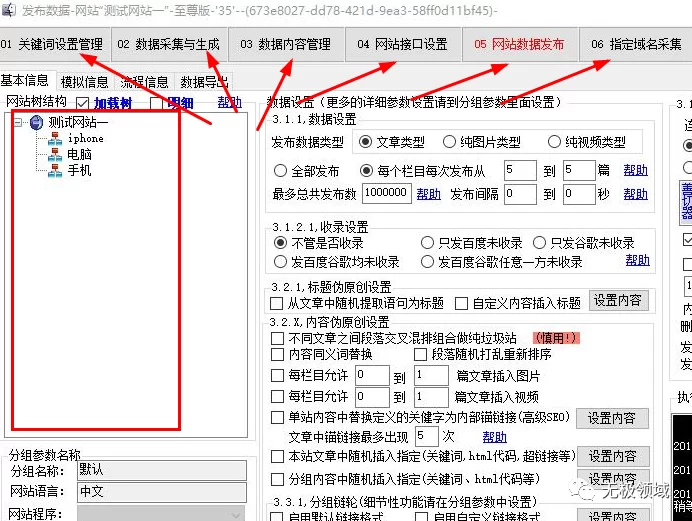This screenshot has width=692, height=521.
Task: Click the 手机 node network icon
Action: [x=55, y=171]
